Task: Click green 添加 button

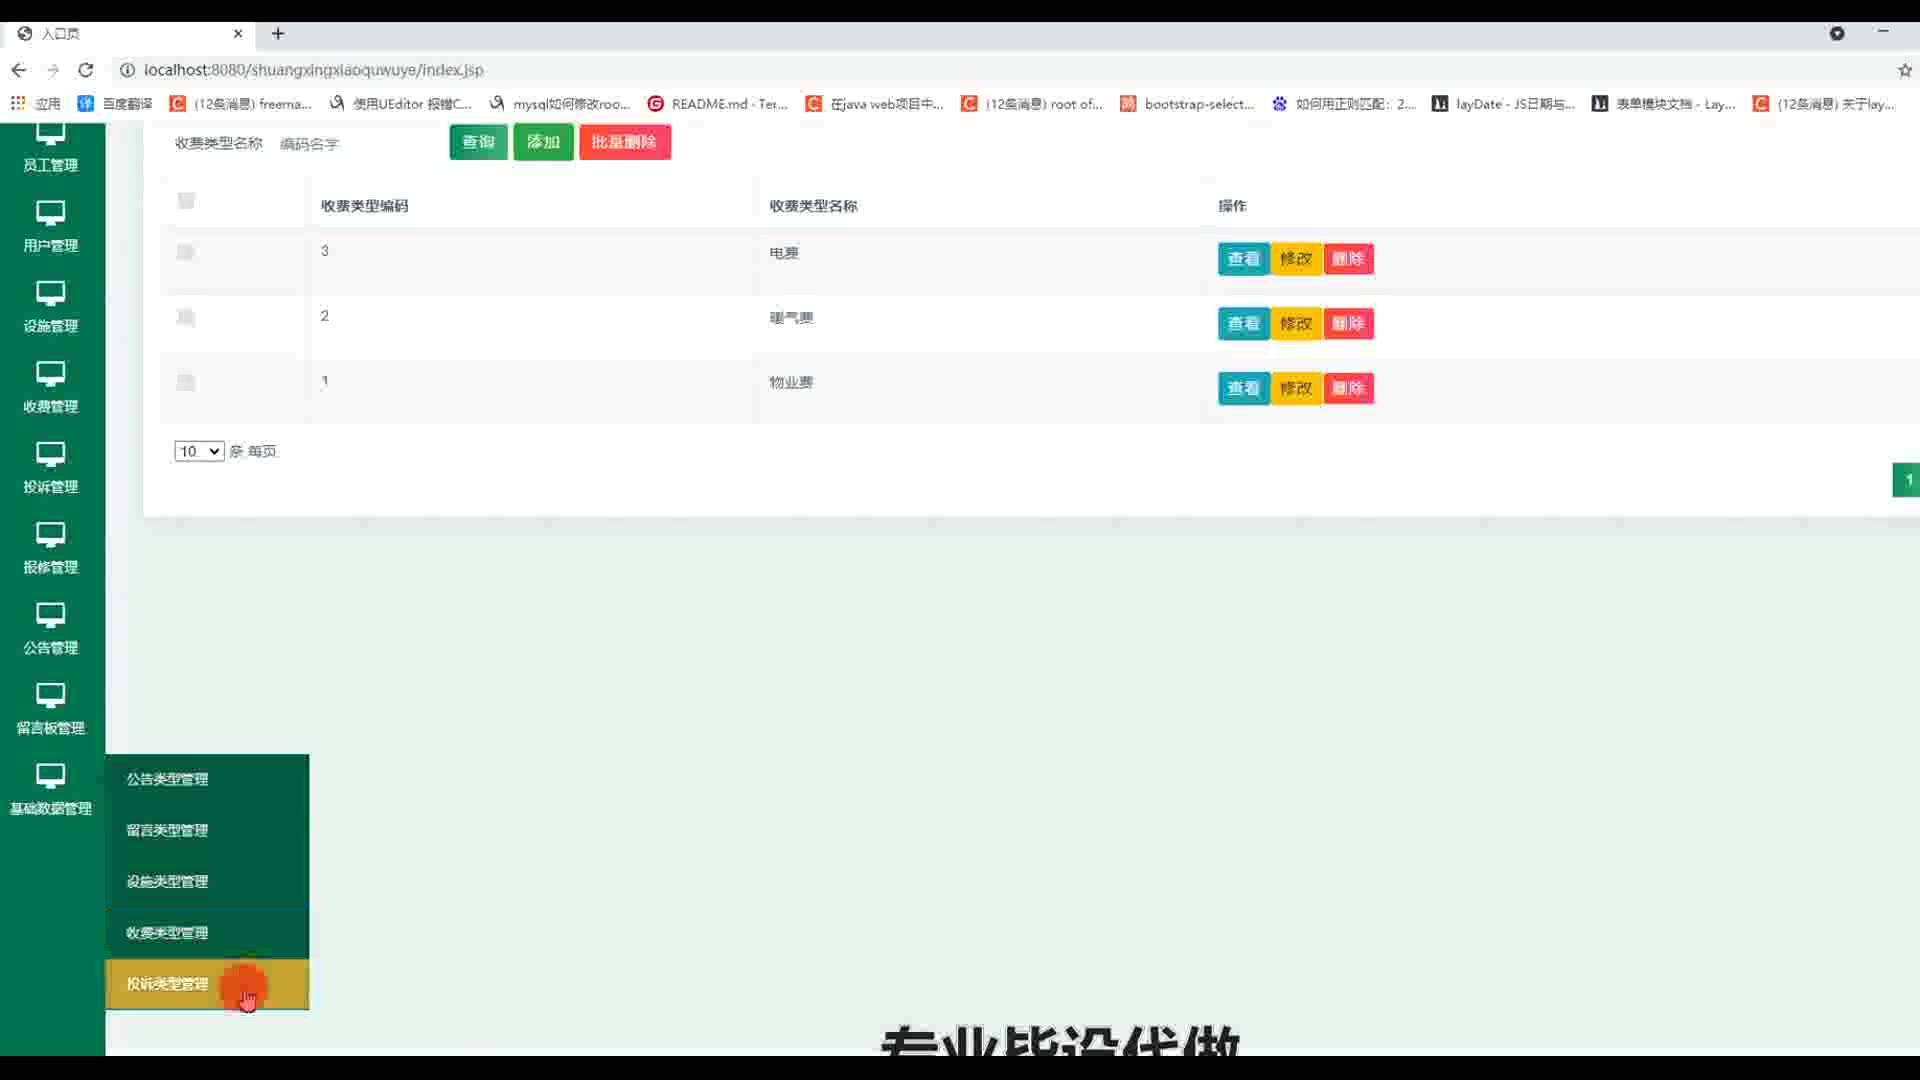Action: point(543,142)
